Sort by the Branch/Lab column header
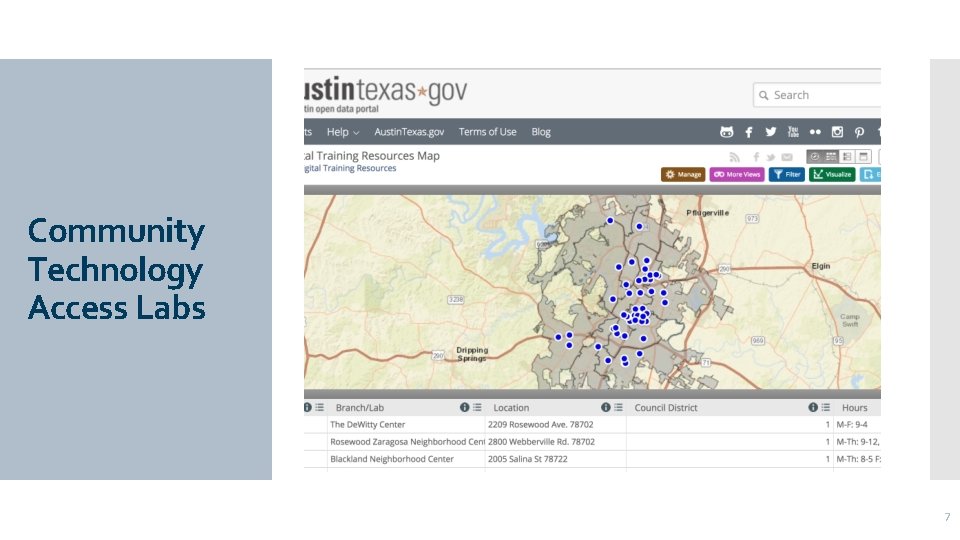960x540 pixels. [359, 408]
